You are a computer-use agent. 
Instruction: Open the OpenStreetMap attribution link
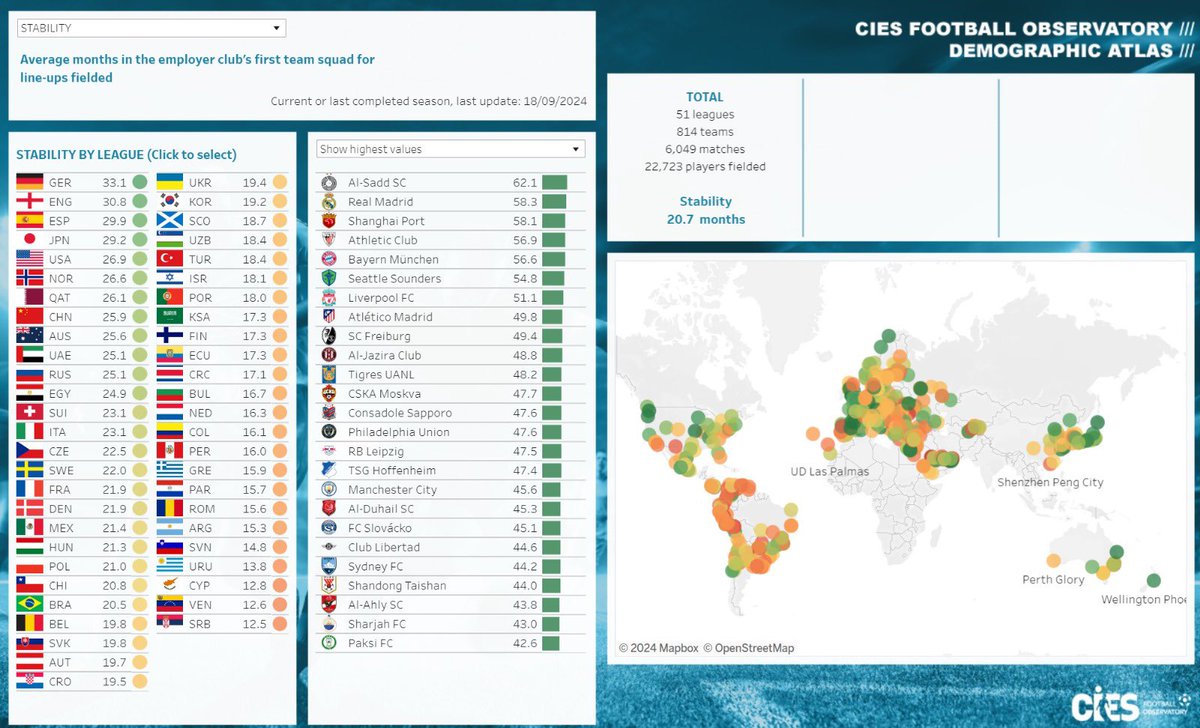749,648
